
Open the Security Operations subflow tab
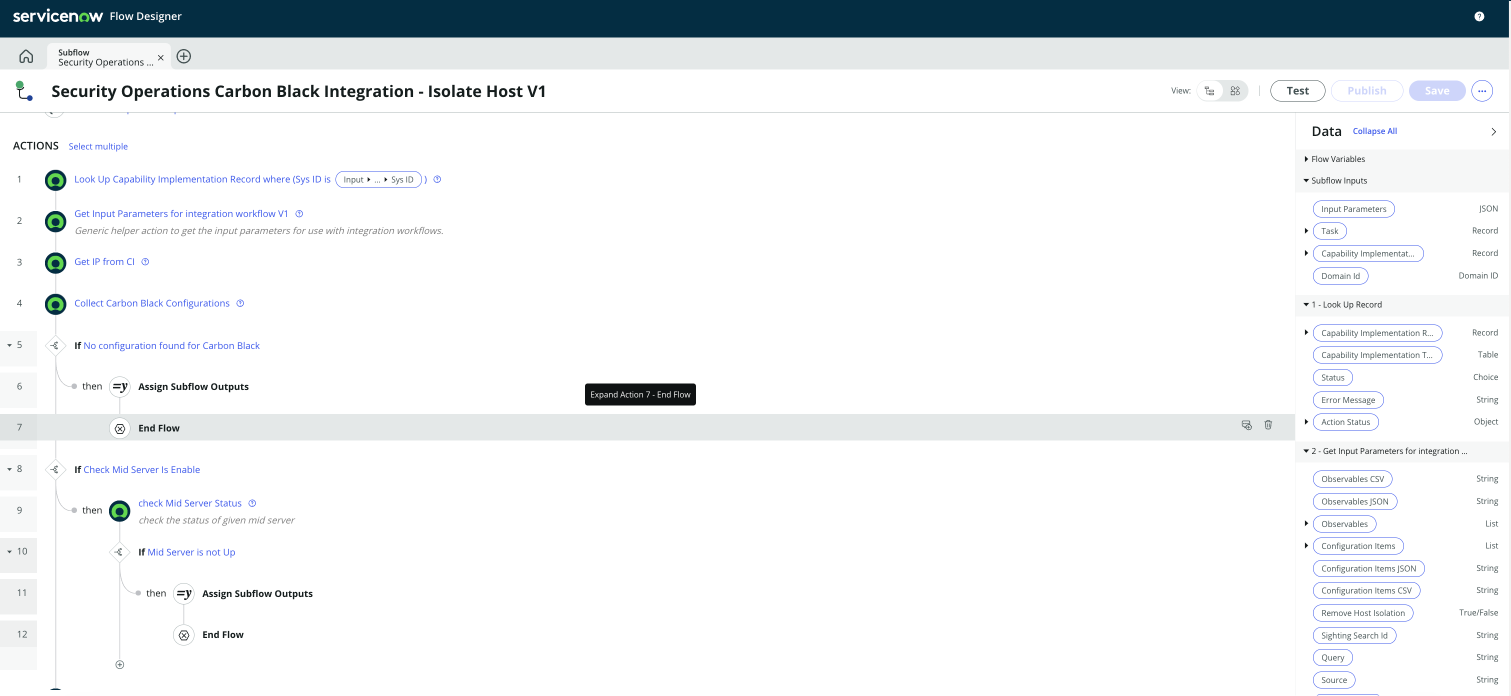[x=105, y=57]
